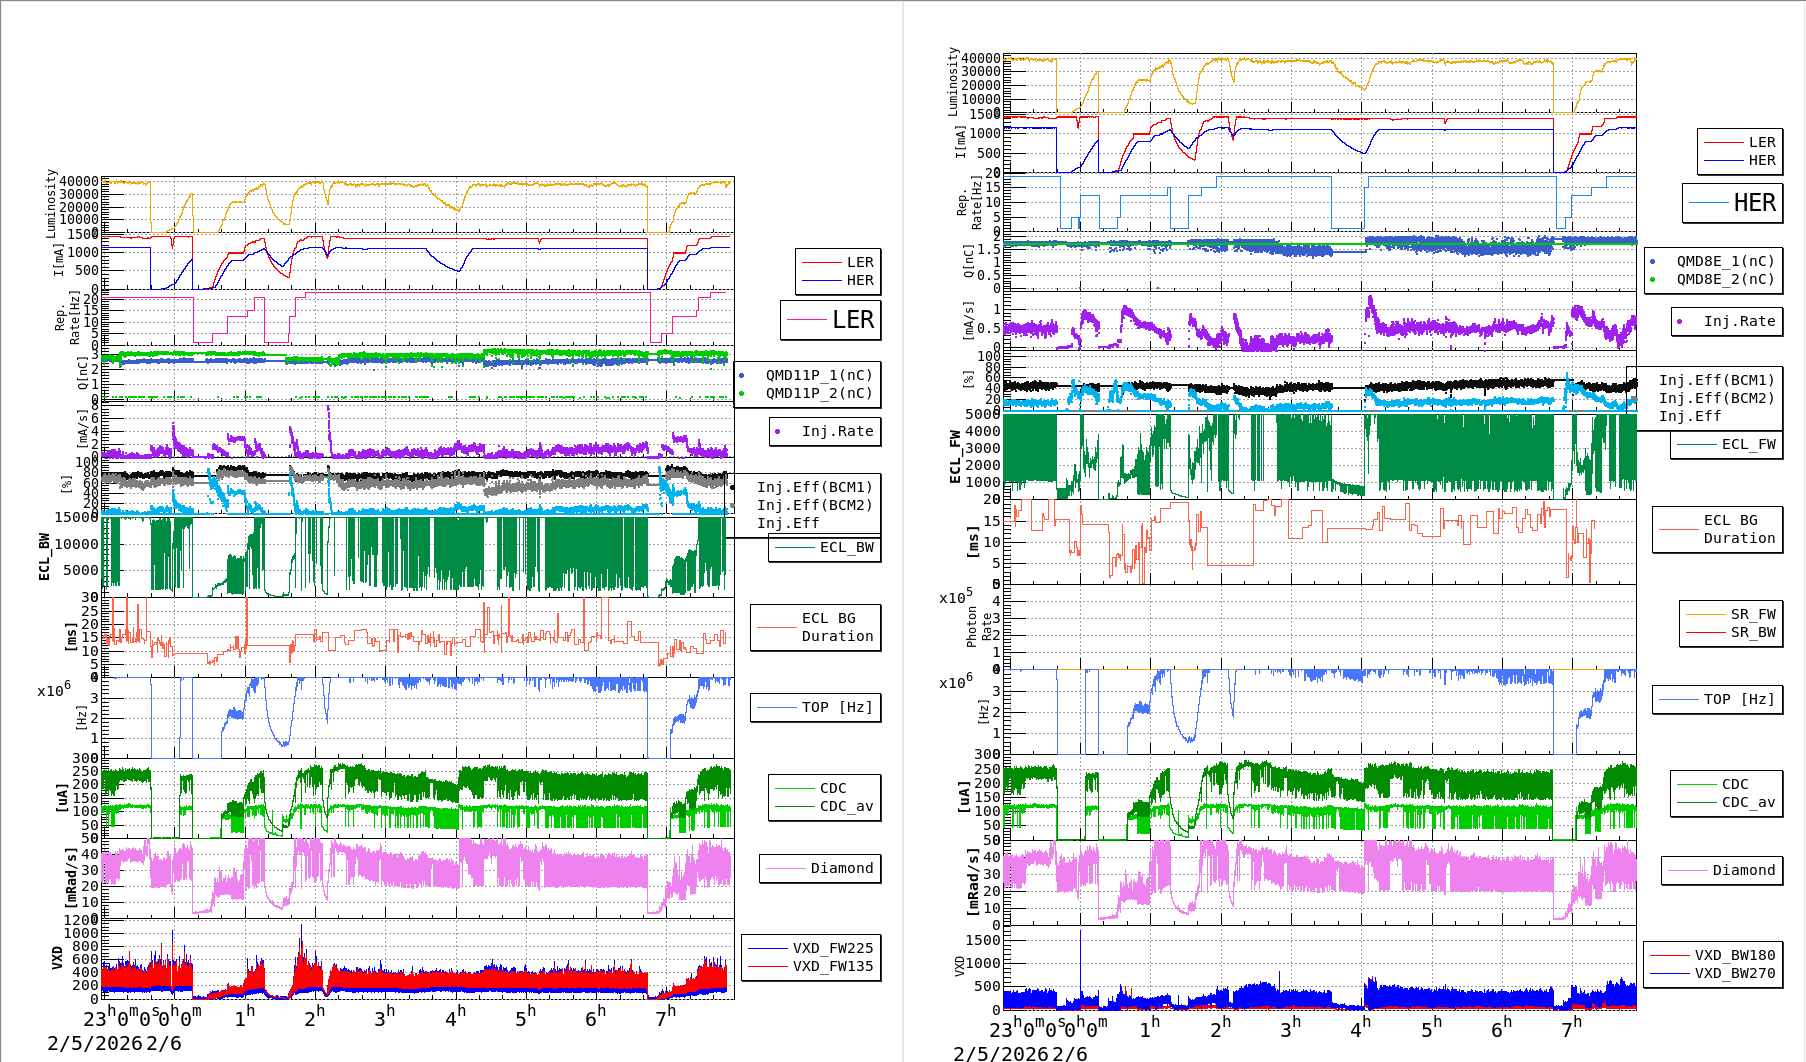This screenshot has width=1806, height=1062.
Task: Click the blue QMD8E_1(nC) legend marker
Action: [1652, 262]
